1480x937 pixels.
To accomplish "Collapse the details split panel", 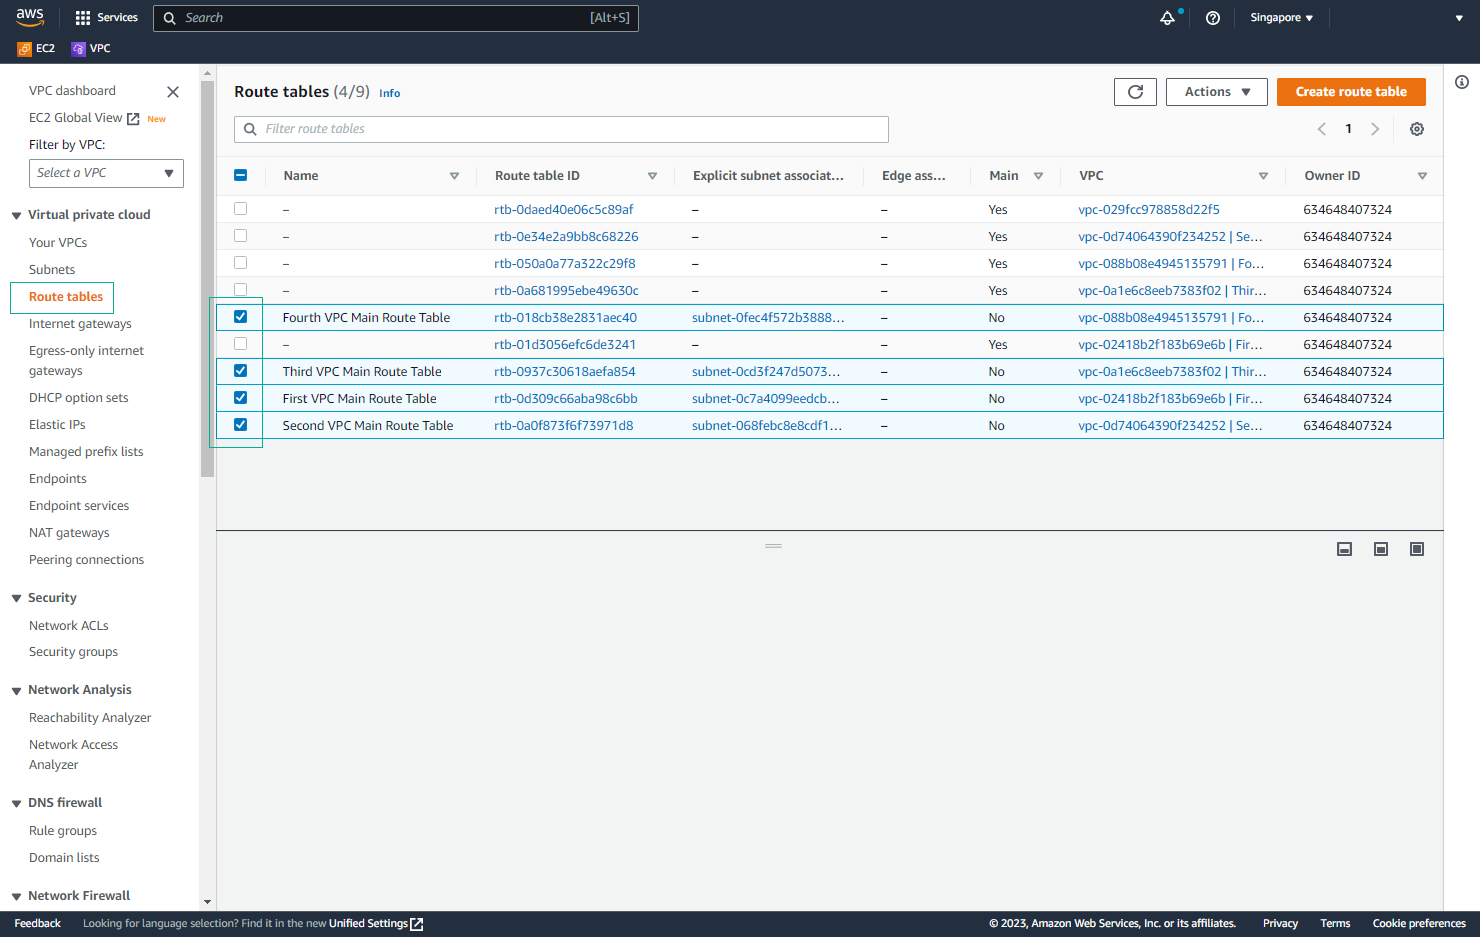I will [1345, 549].
